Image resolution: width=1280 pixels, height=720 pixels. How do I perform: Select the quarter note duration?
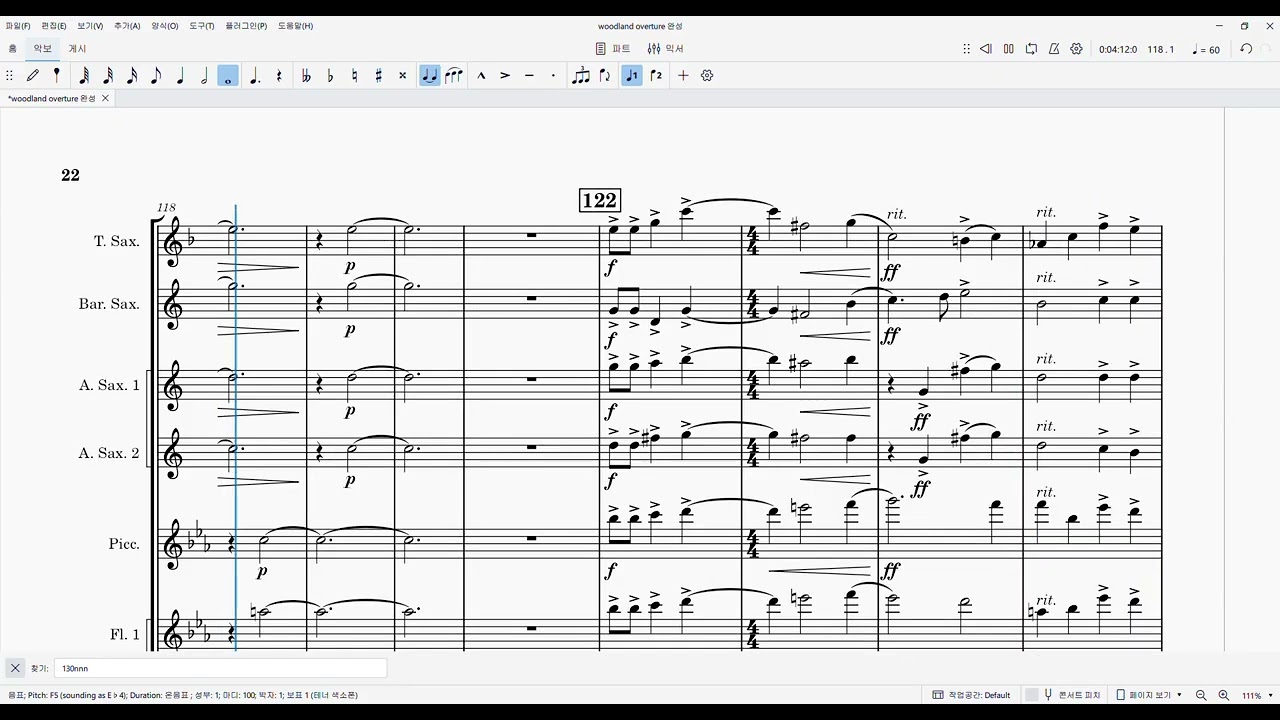[x=180, y=75]
